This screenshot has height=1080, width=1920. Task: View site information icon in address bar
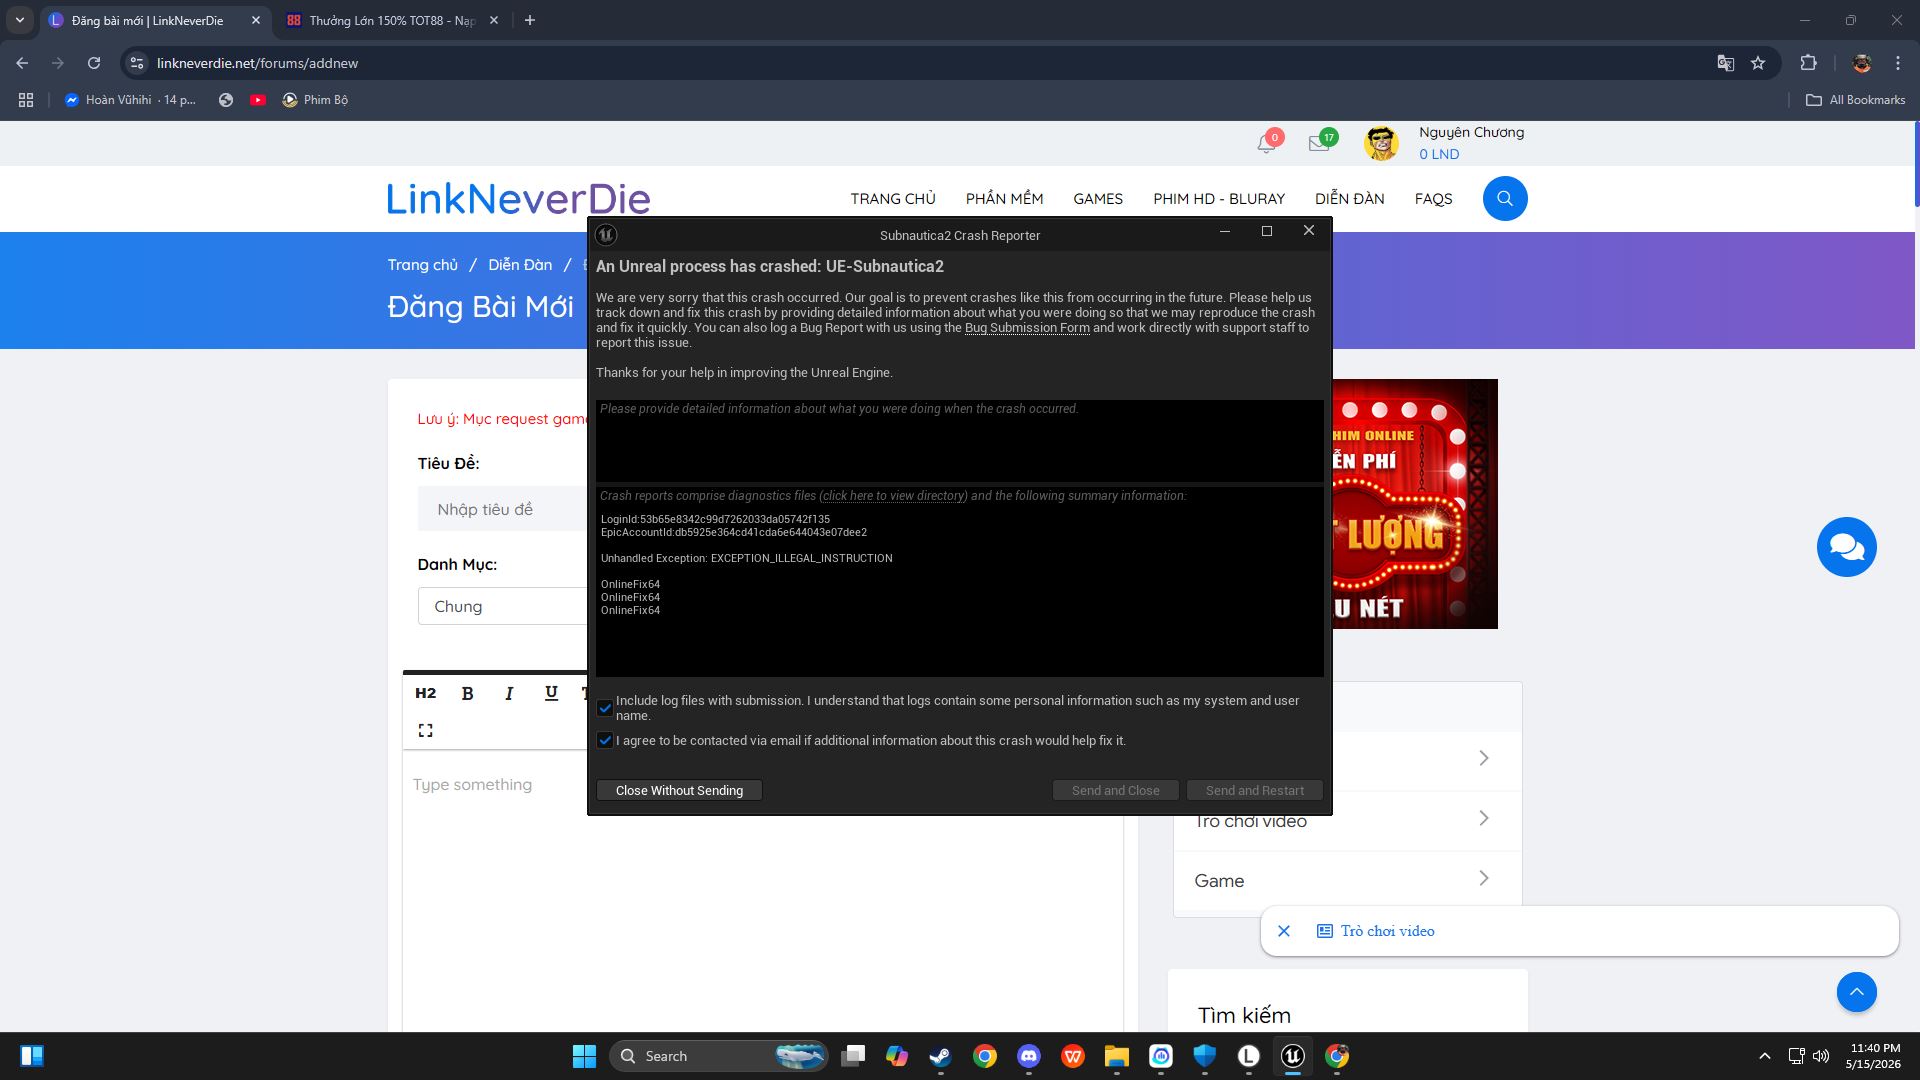pyautogui.click(x=137, y=63)
